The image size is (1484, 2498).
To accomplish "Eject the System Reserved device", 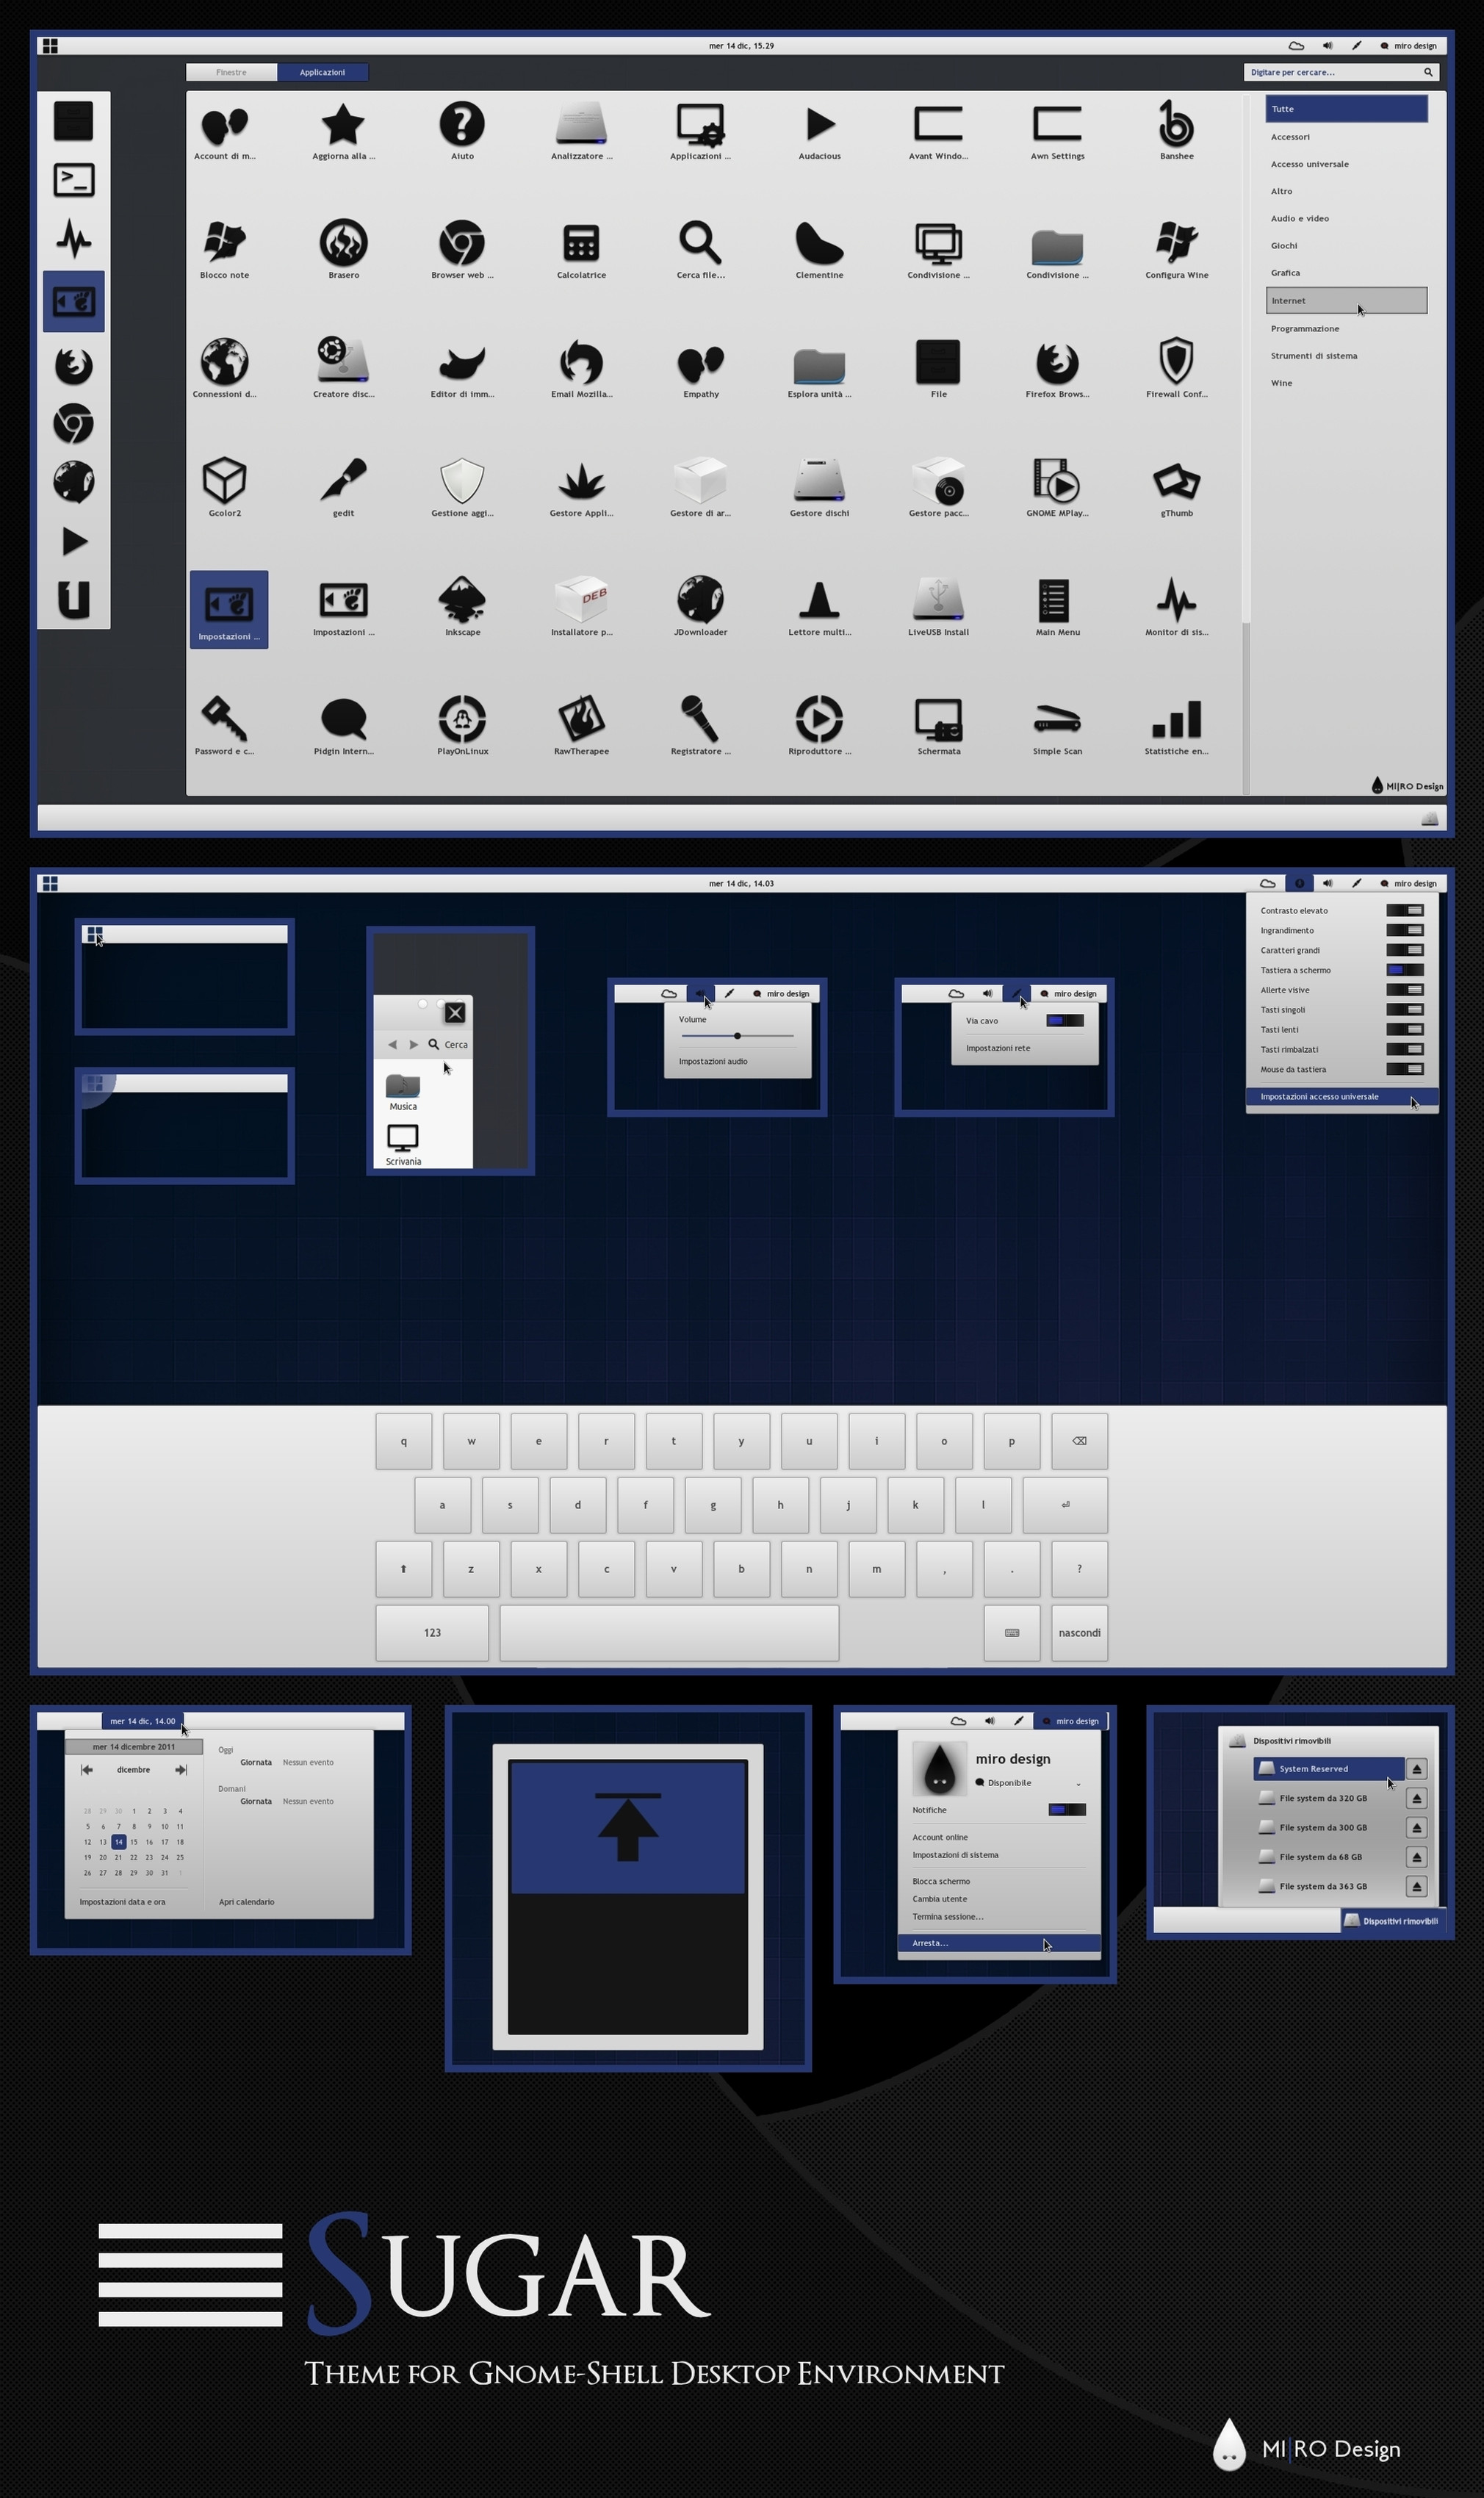I will (1417, 1769).
